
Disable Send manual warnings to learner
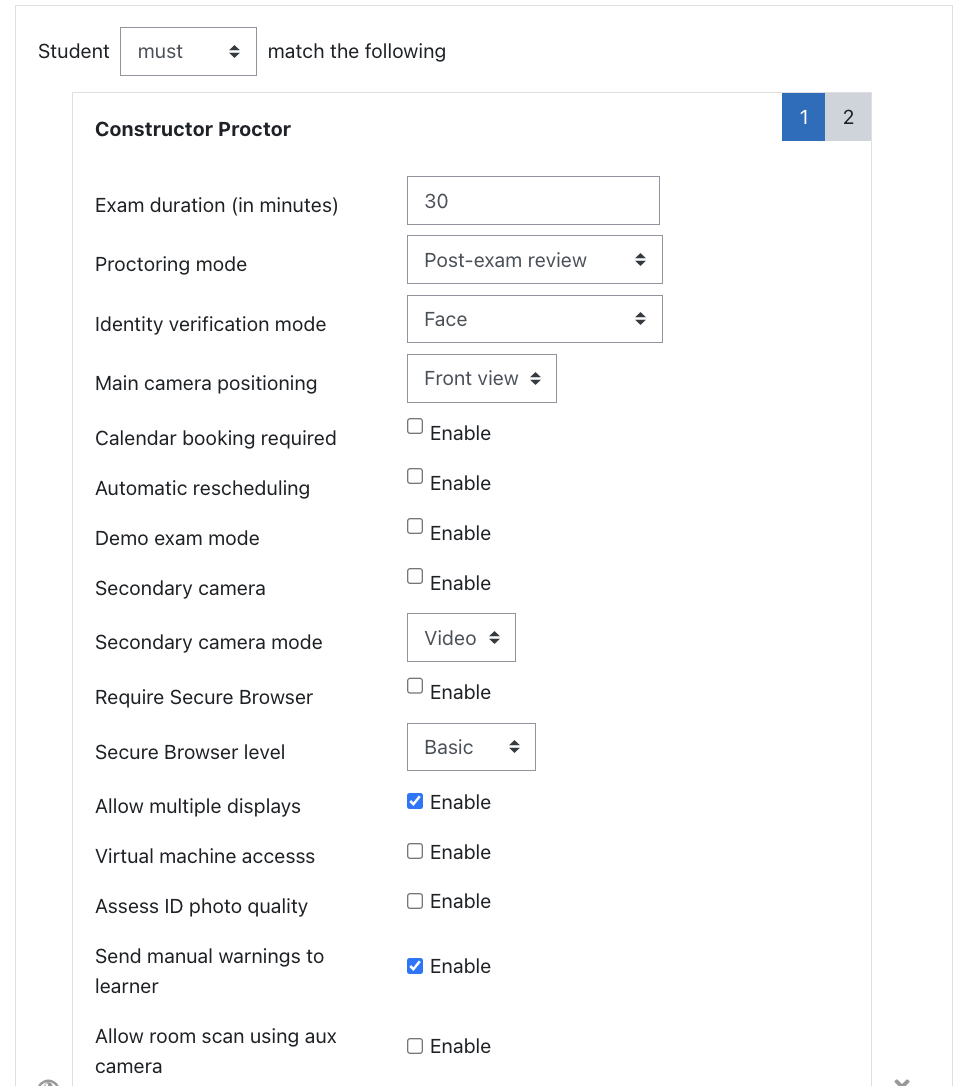pos(415,966)
